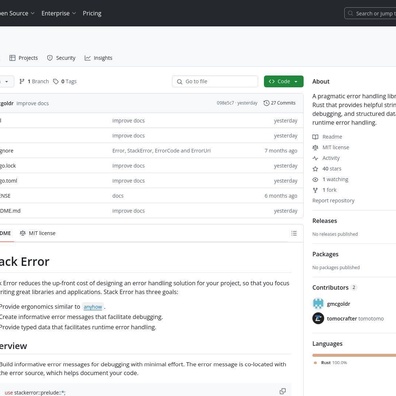Viewport: 396px width, 396px height.
Task: Open the Insights tab
Action: [98, 58]
